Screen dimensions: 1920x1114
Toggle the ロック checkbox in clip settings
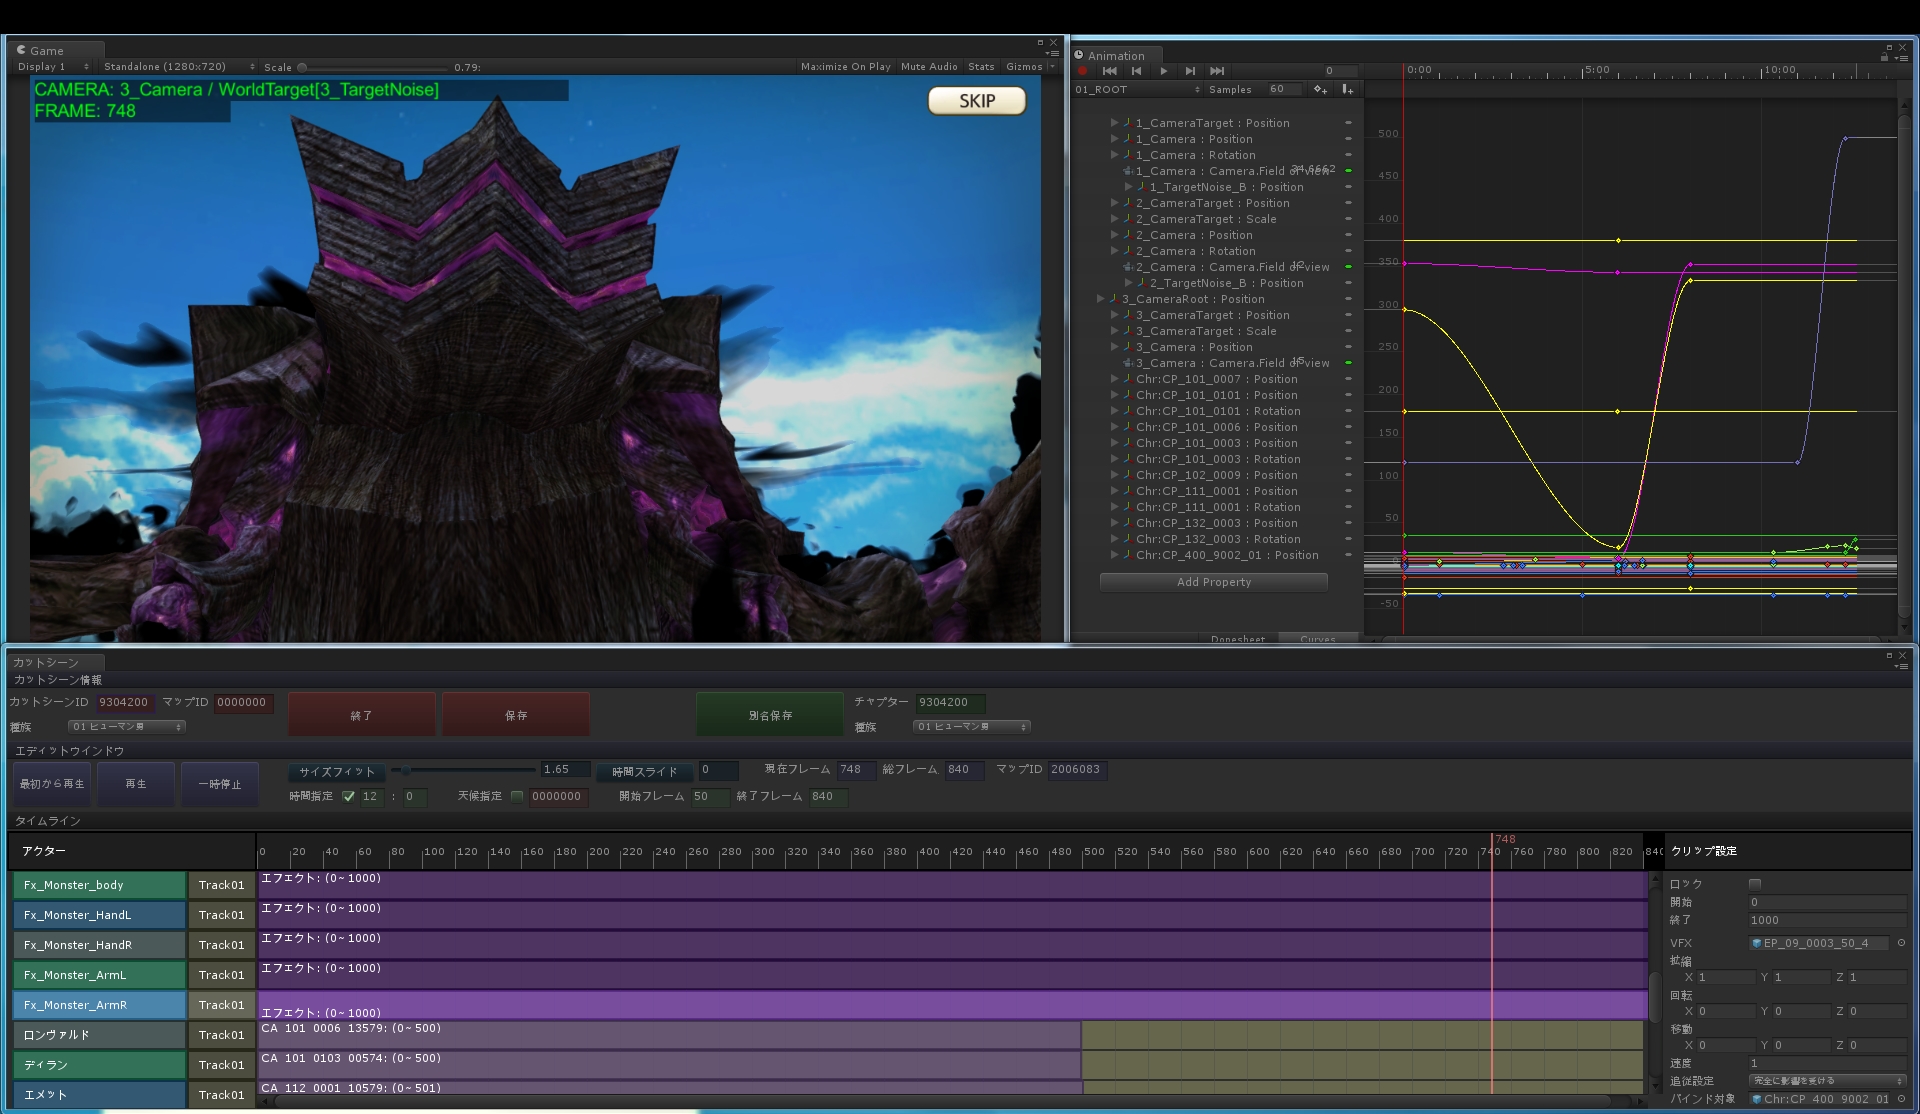pos(1755,884)
